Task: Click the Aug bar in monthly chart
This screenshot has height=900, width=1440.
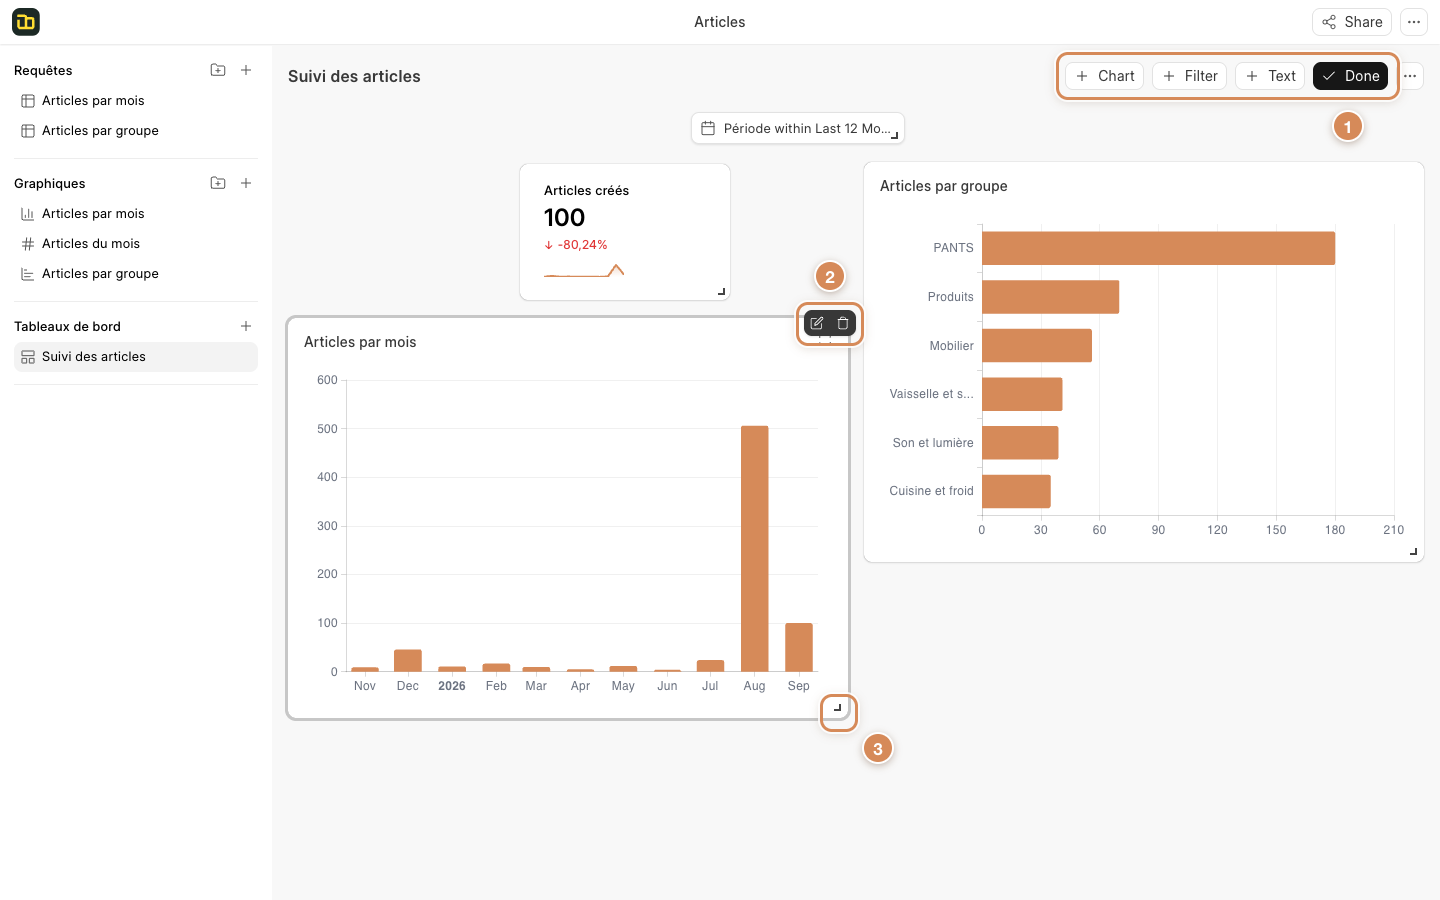Action: (x=755, y=549)
